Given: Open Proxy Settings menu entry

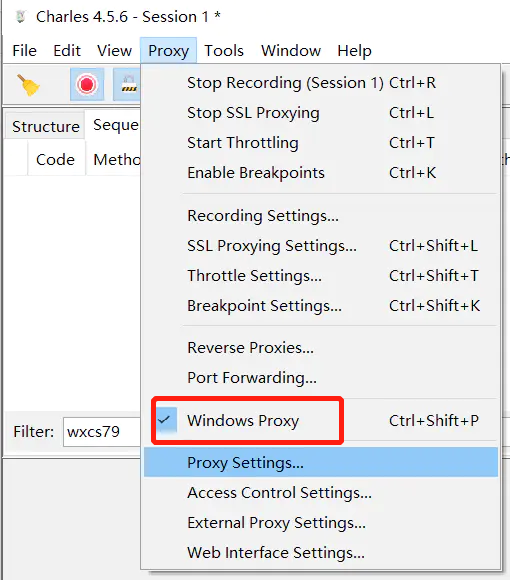Looking at the screenshot, I should pyautogui.click(x=321, y=462).
